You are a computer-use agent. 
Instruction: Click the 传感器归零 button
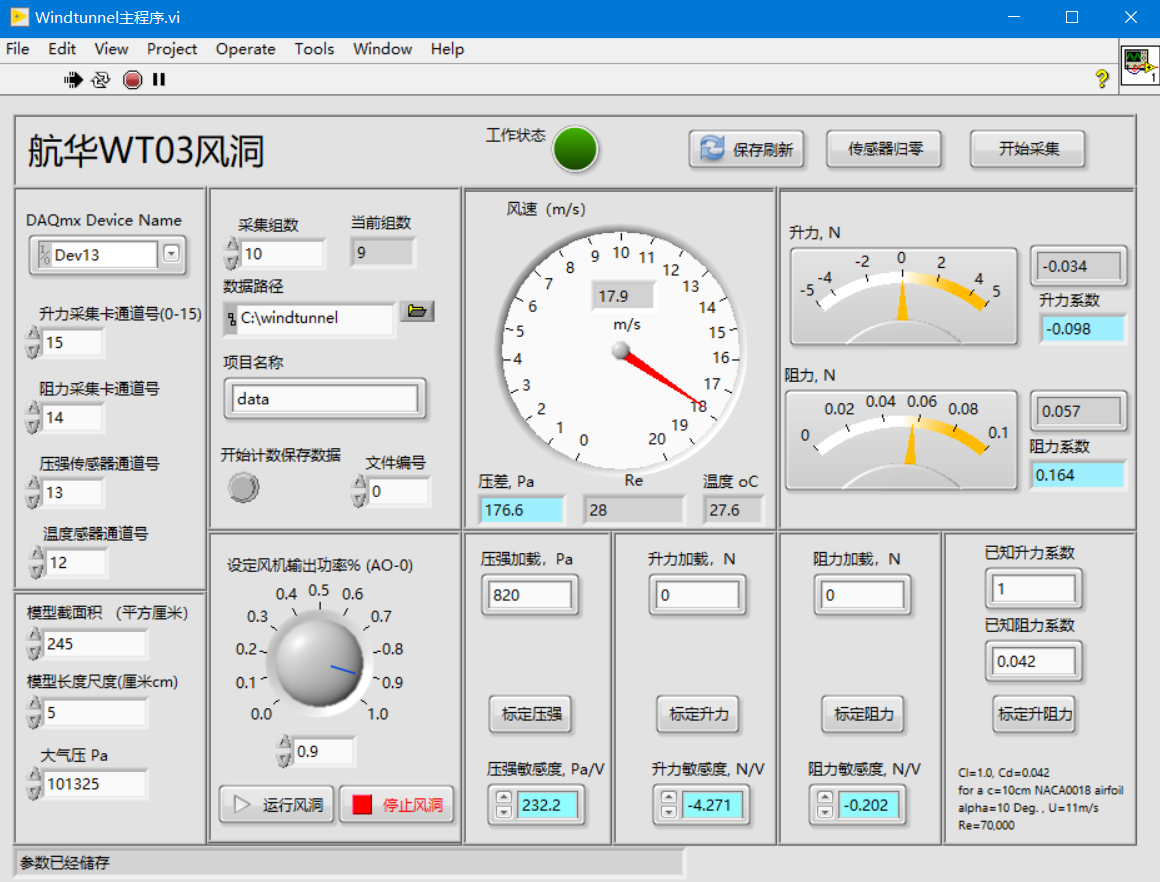tap(885, 149)
